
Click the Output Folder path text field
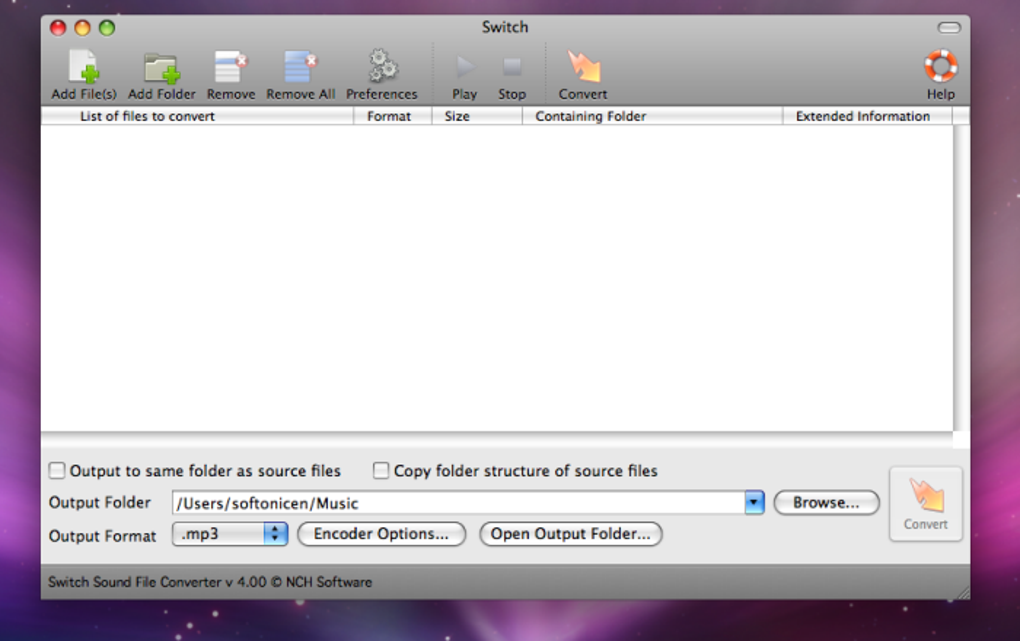pos(459,503)
